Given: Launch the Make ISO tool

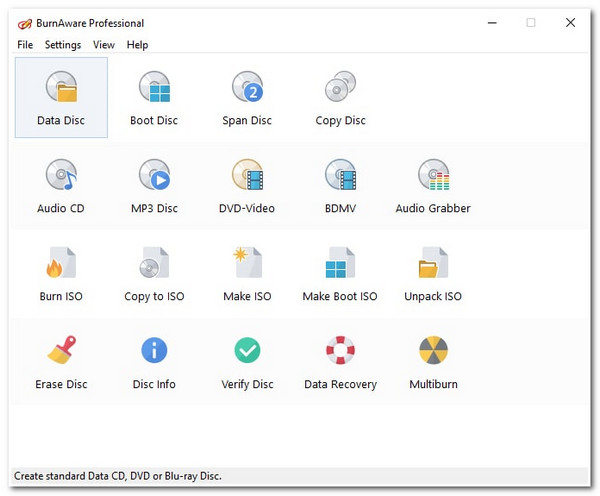Looking at the screenshot, I should (247, 274).
